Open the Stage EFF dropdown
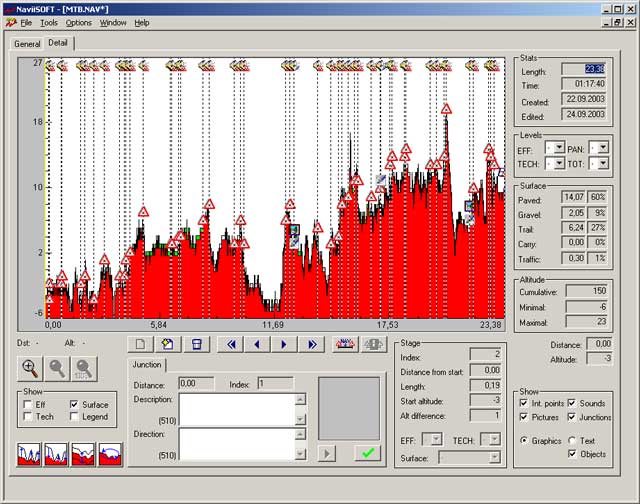 (x=436, y=440)
